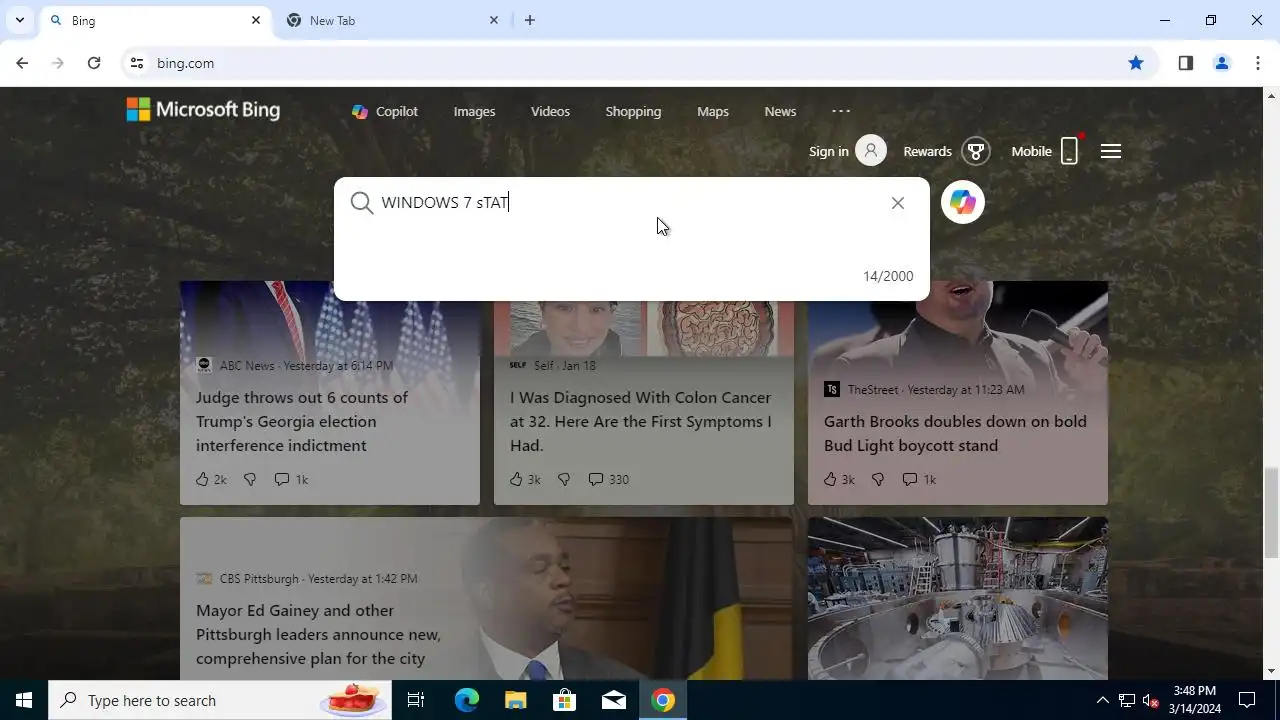The image size is (1280, 720).
Task: Launch Microsoft Edge from the taskbar
Action: (466, 700)
